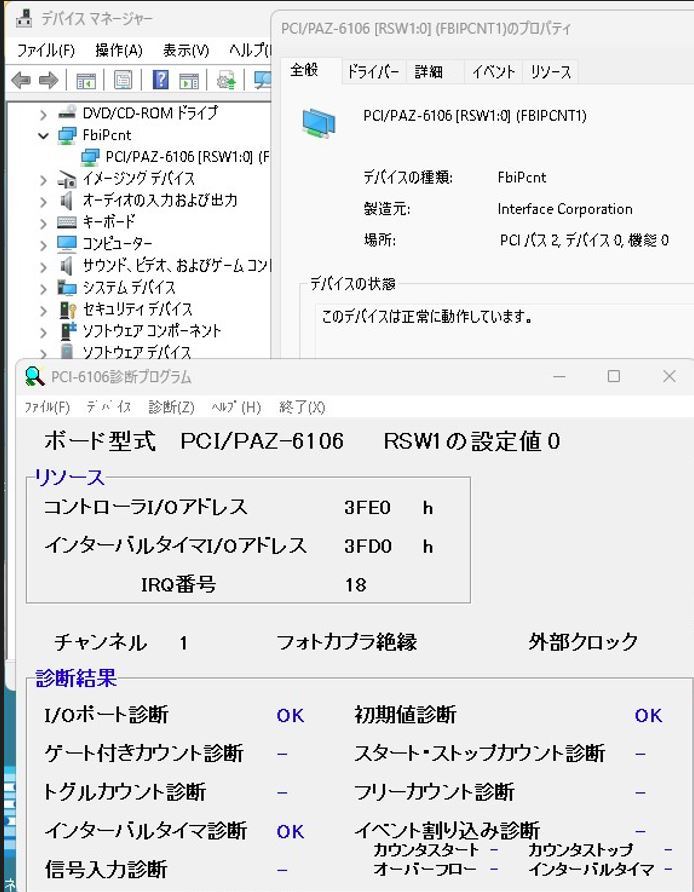This screenshot has width=694, height=892.
Task: Click IRQ number value 18
Action: click(x=356, y=585)
